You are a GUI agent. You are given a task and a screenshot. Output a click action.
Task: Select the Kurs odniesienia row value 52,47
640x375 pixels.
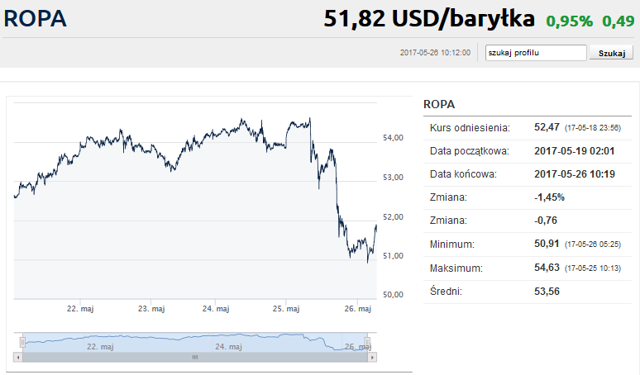coord(547,127)
